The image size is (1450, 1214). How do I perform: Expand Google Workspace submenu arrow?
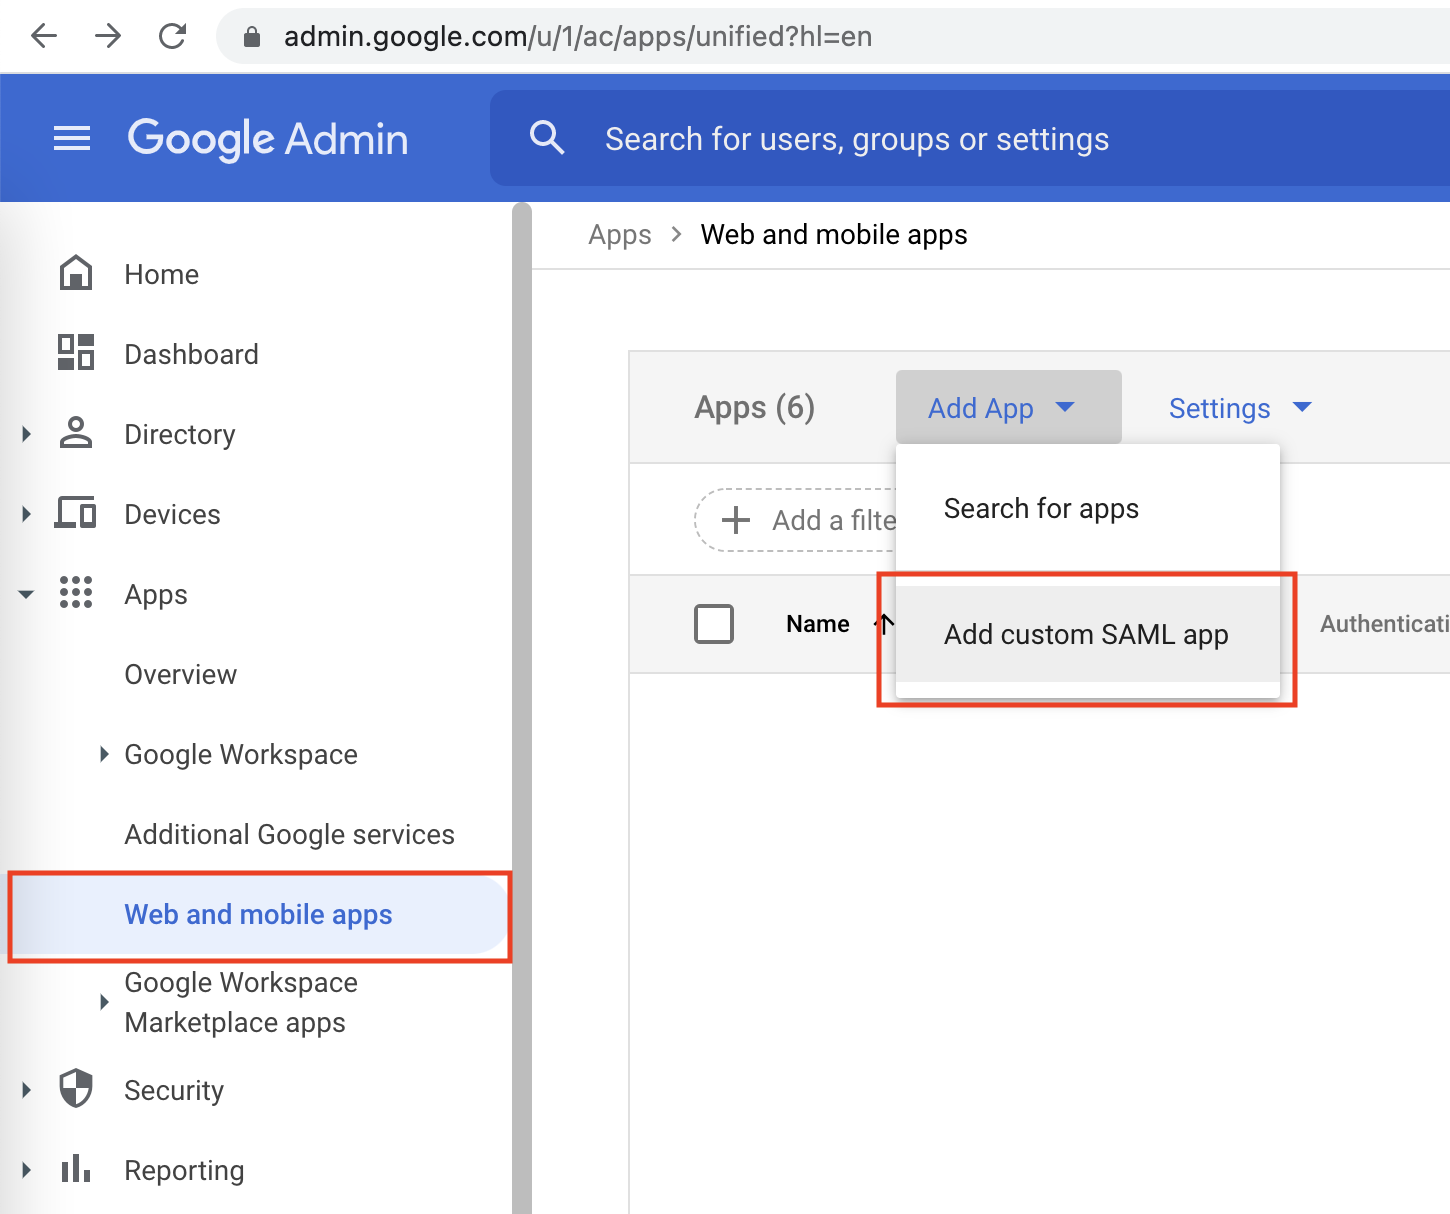point(104,753)
